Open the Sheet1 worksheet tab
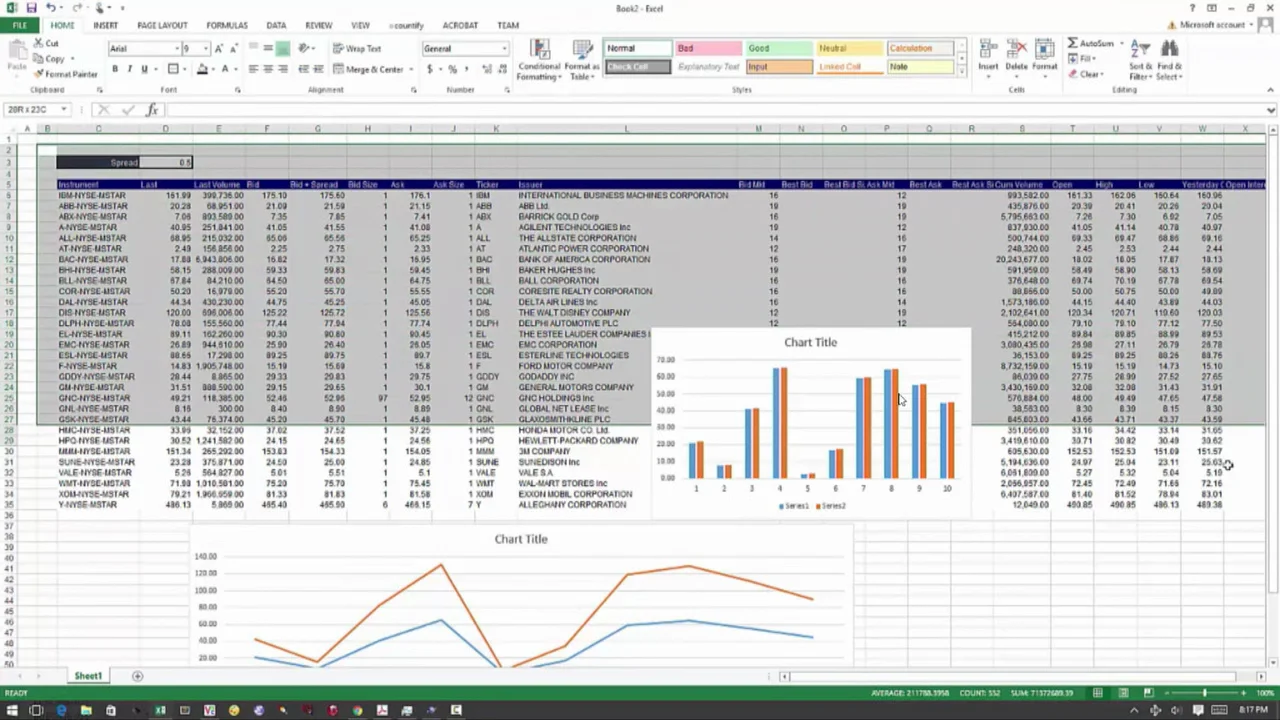 pyautogui.click(x=88, y=676)
